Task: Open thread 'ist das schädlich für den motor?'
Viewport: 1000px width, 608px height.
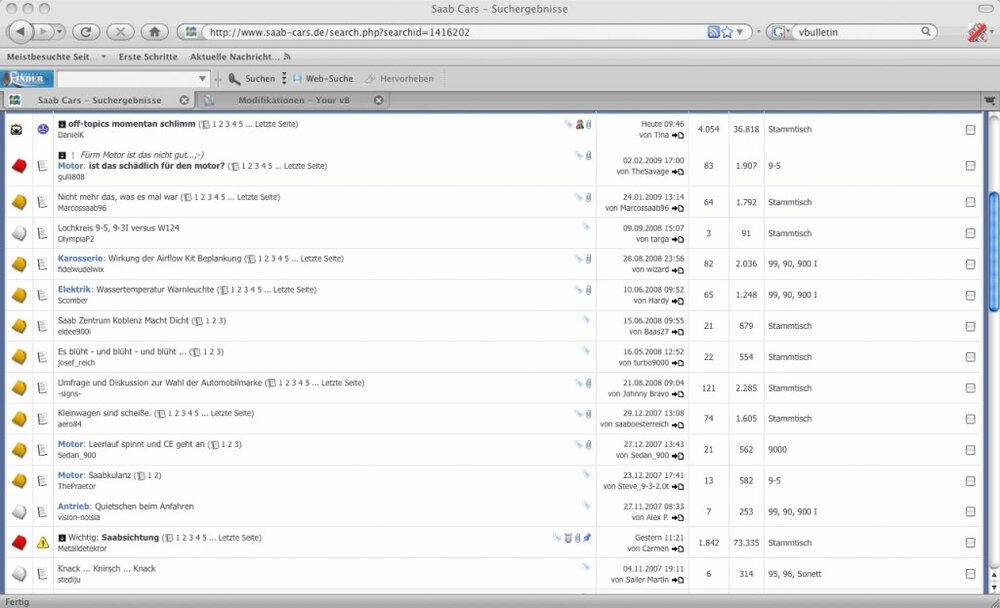Action: click(x=156, y=166)
